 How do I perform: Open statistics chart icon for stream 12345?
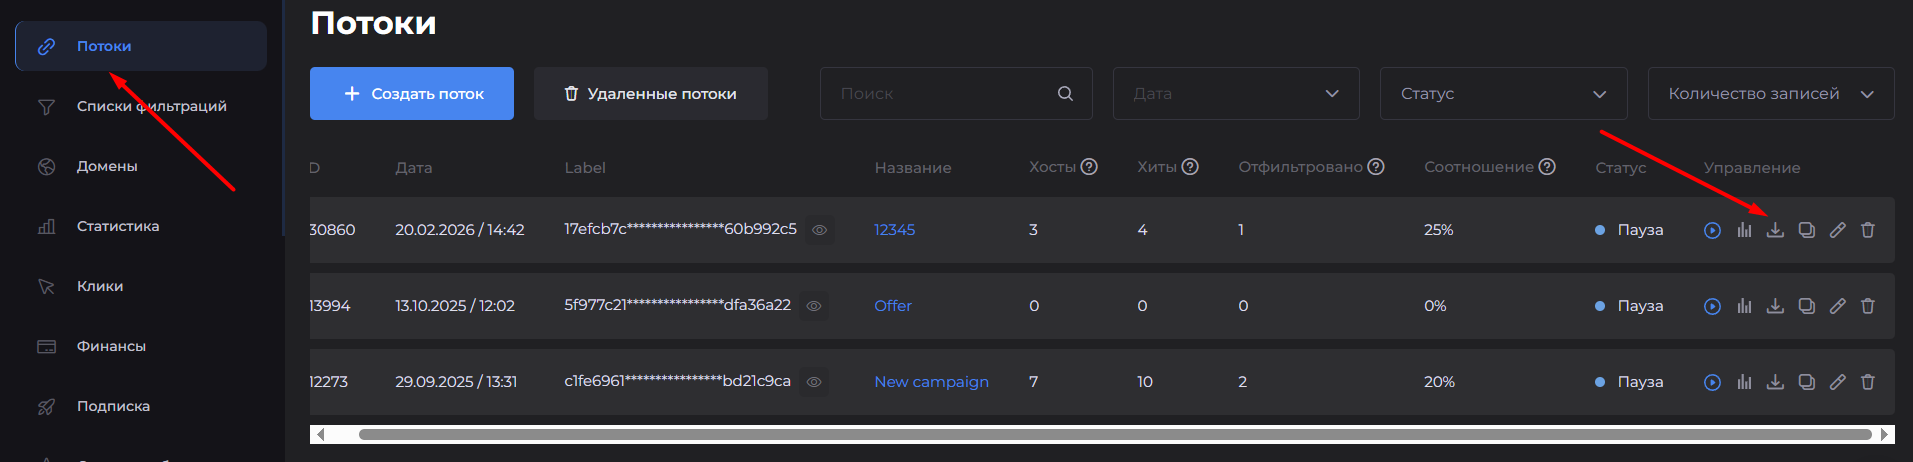pyautogui.click(x=1744, y=230)
